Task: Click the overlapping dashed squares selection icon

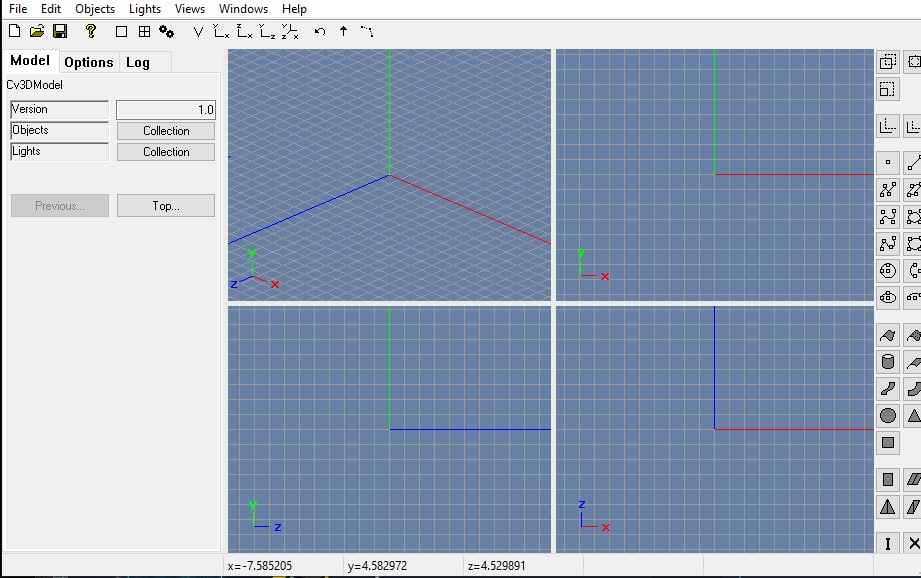Action: [x=888, y=61]
